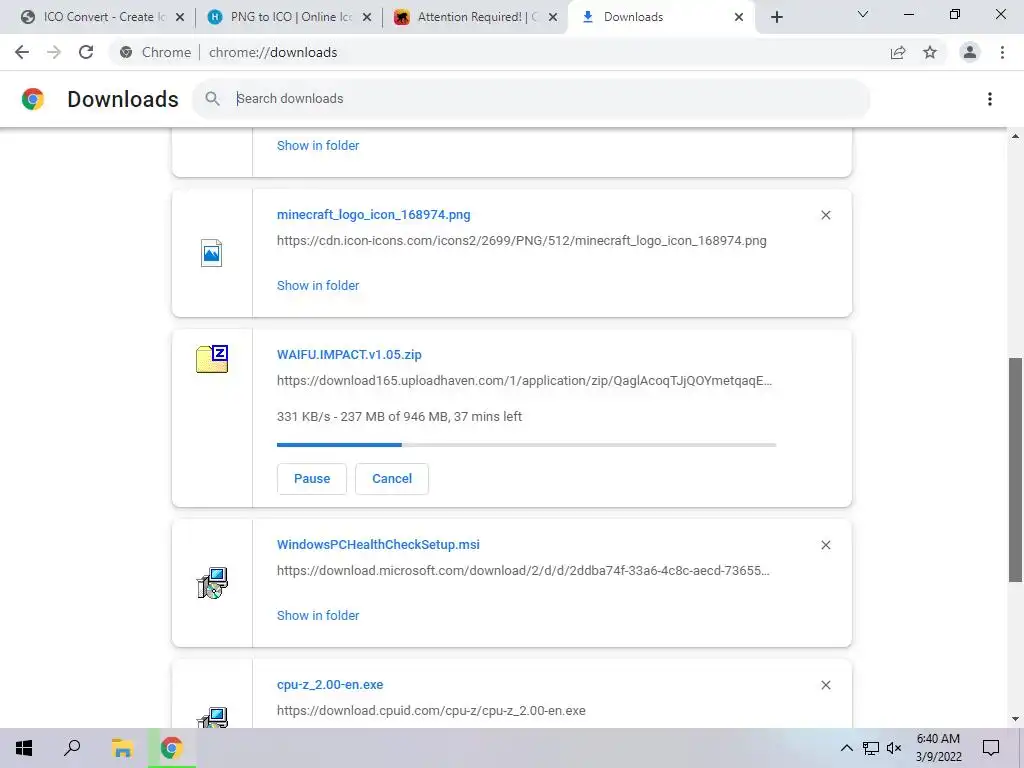1024x768 pixels.
Task: Click the uploadhaven.com source URL
Action: pyautogui.click(x=524, y=380)
